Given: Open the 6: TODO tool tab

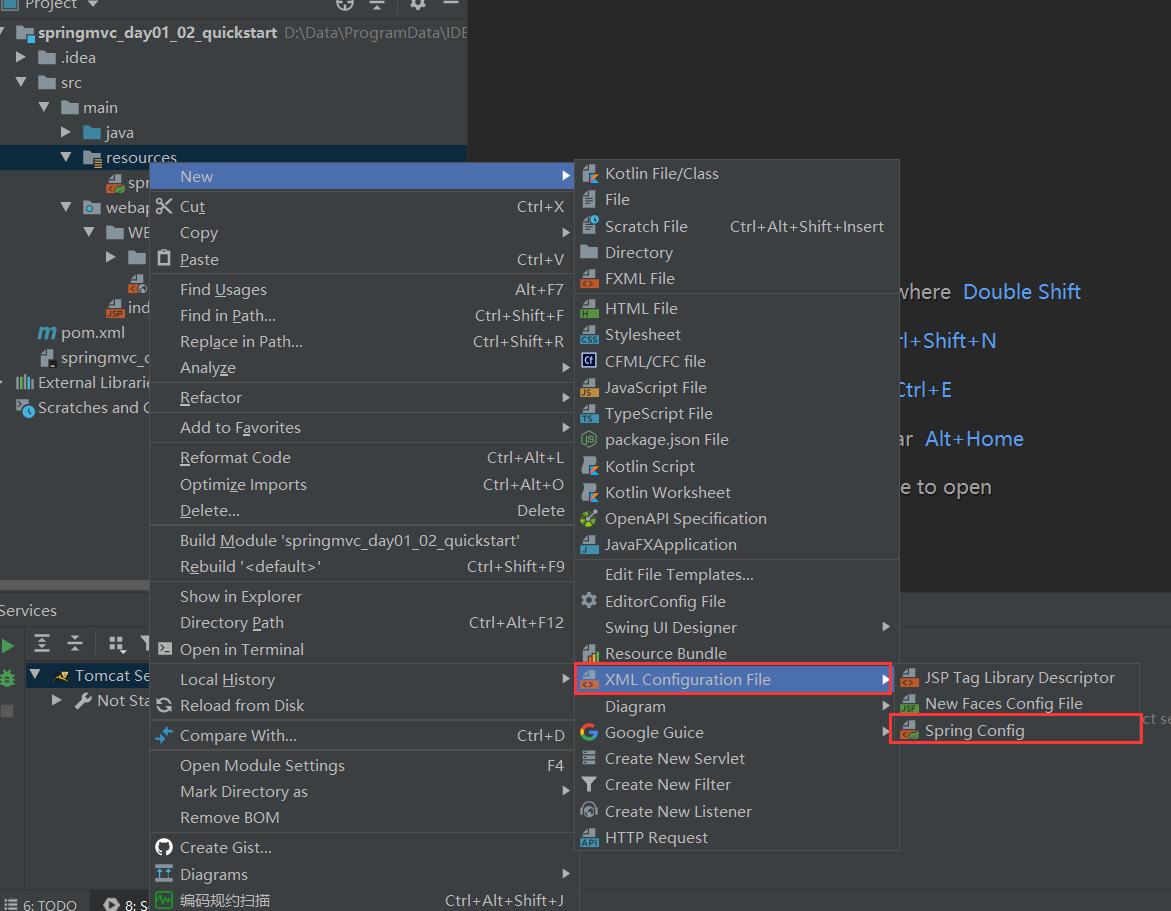Looking at the screenshot, I should tap(41, 904).
